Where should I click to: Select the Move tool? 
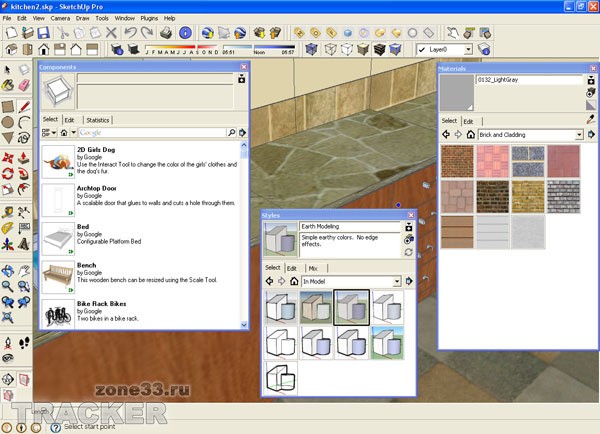click(8, 158)
